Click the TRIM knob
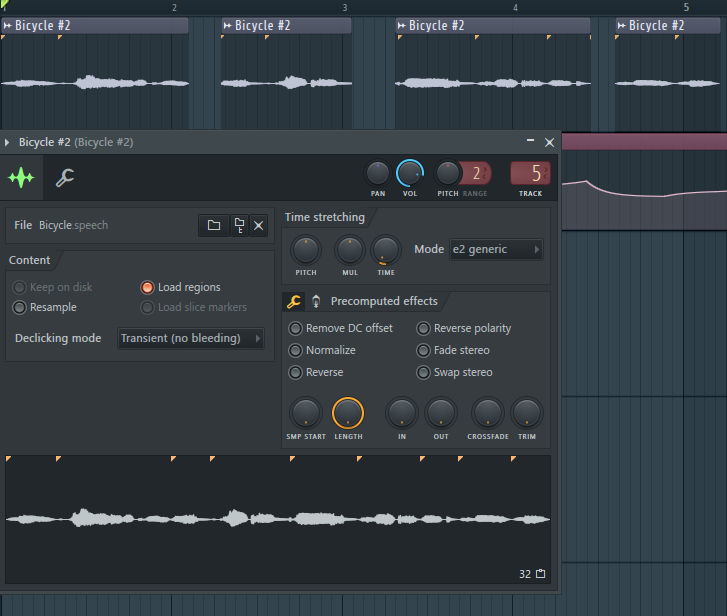The width and height of the screenshot is (727, 616). click(x=527, y=413)
